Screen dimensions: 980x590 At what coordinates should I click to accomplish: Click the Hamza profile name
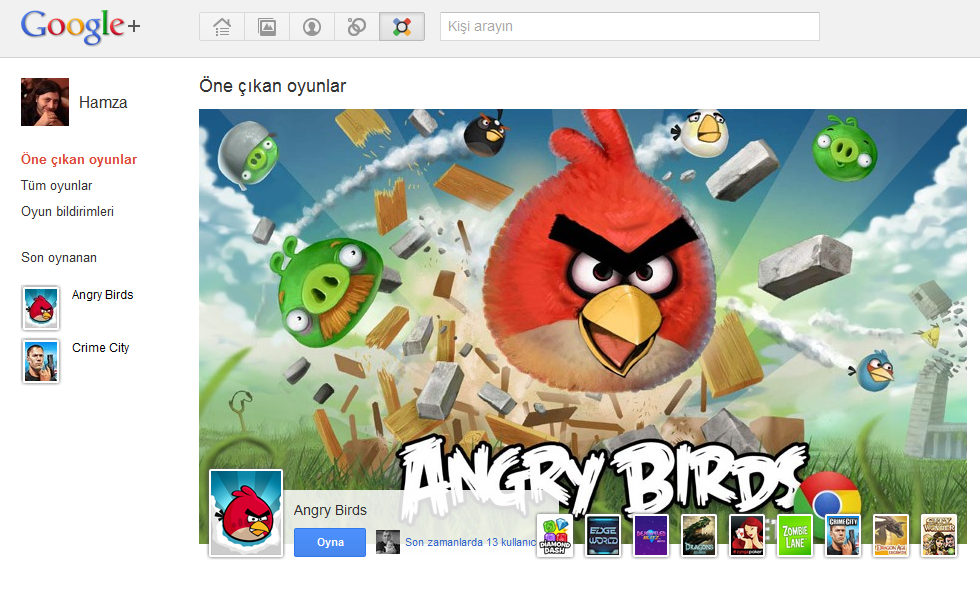(103, 102)
